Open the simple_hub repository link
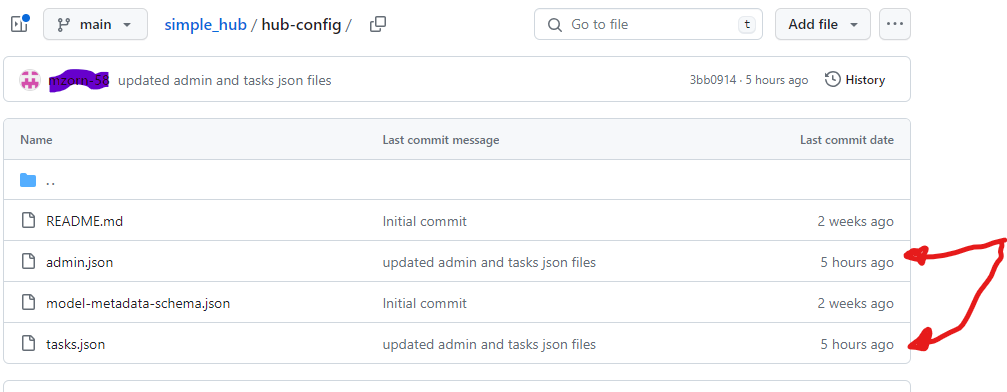The image size is (1007, 392). 206,25
